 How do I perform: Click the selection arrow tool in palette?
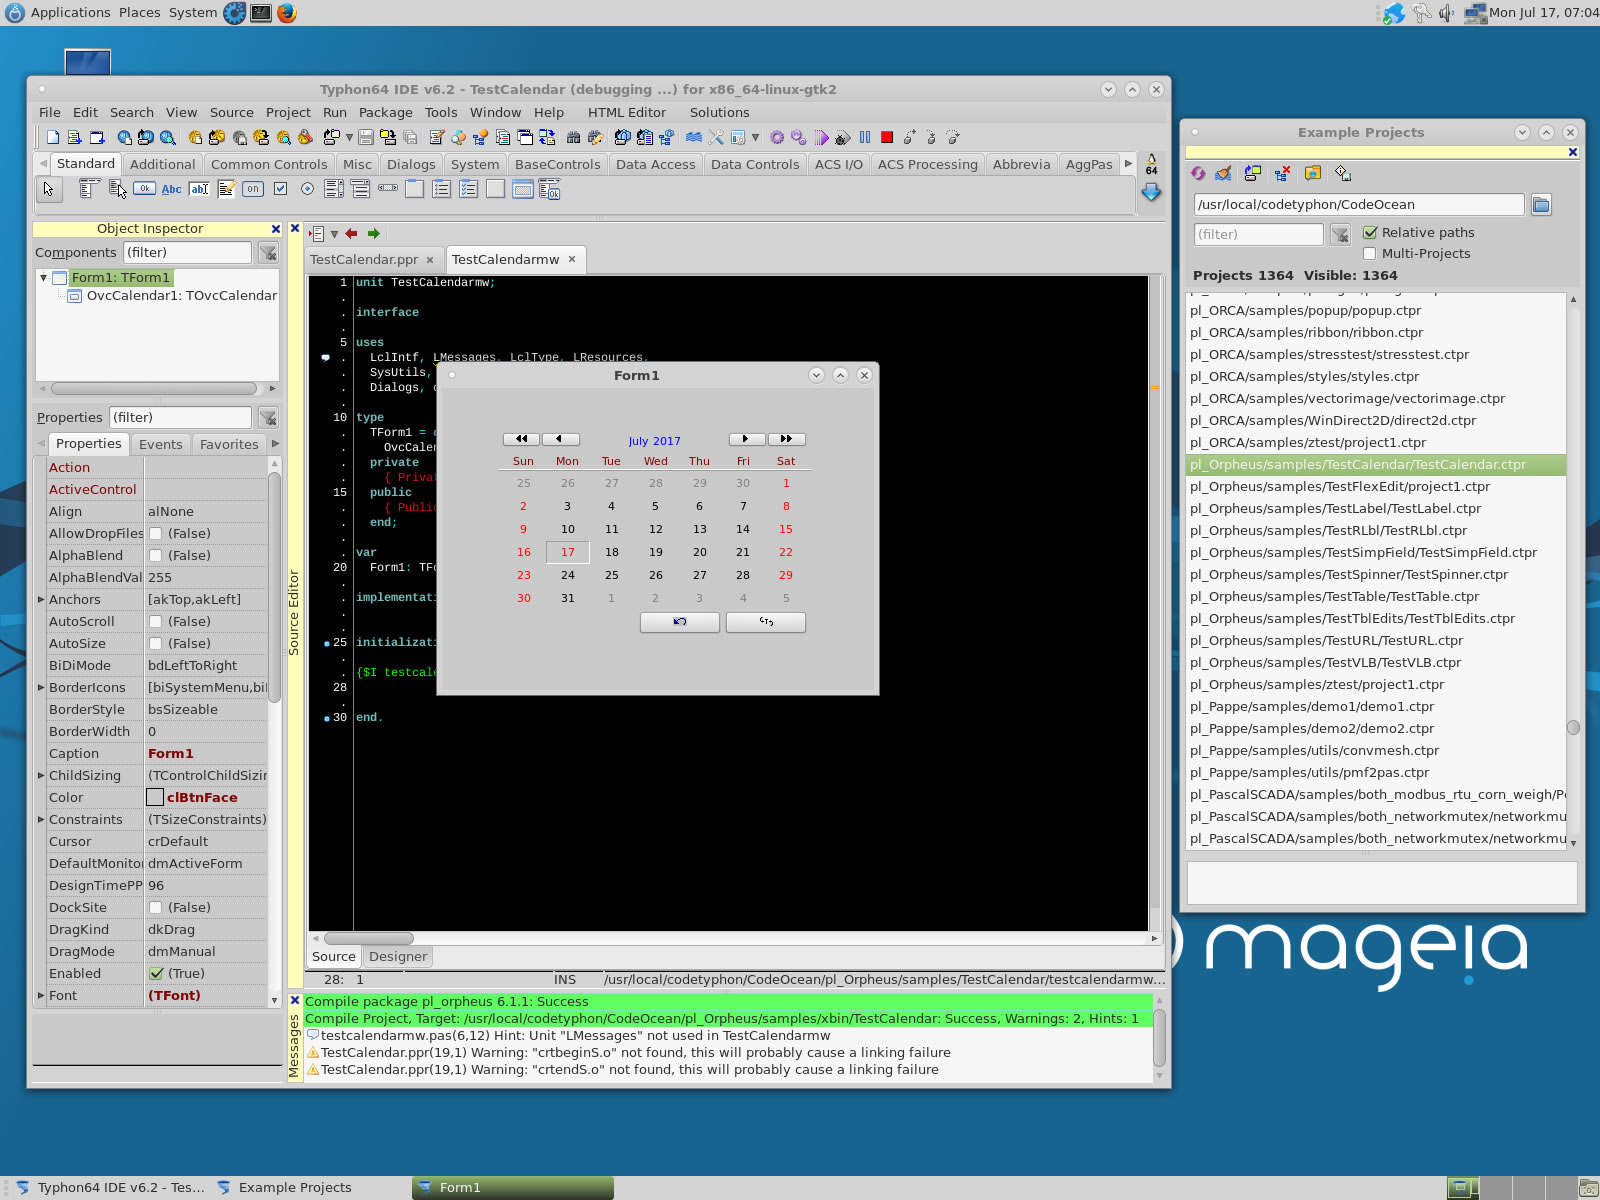(48, 189)
